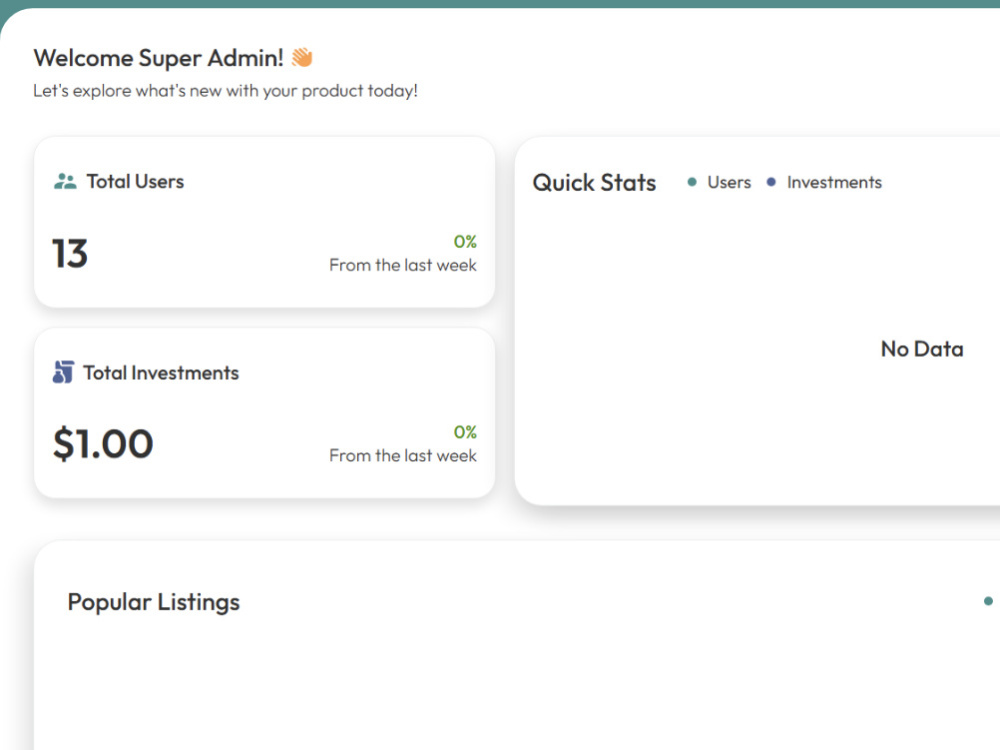Click 'From the last week' under Total Investments

coord(402,456)
